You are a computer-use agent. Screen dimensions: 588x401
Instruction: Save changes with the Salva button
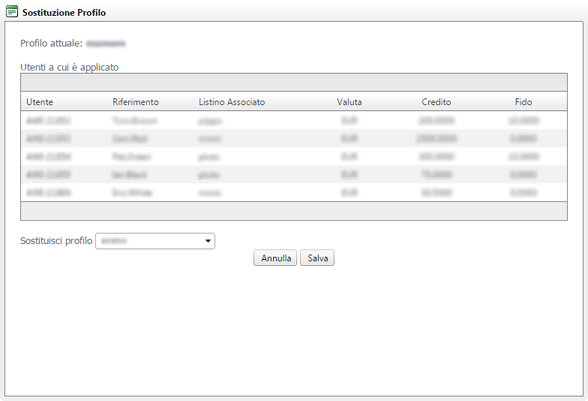point(317,258)
